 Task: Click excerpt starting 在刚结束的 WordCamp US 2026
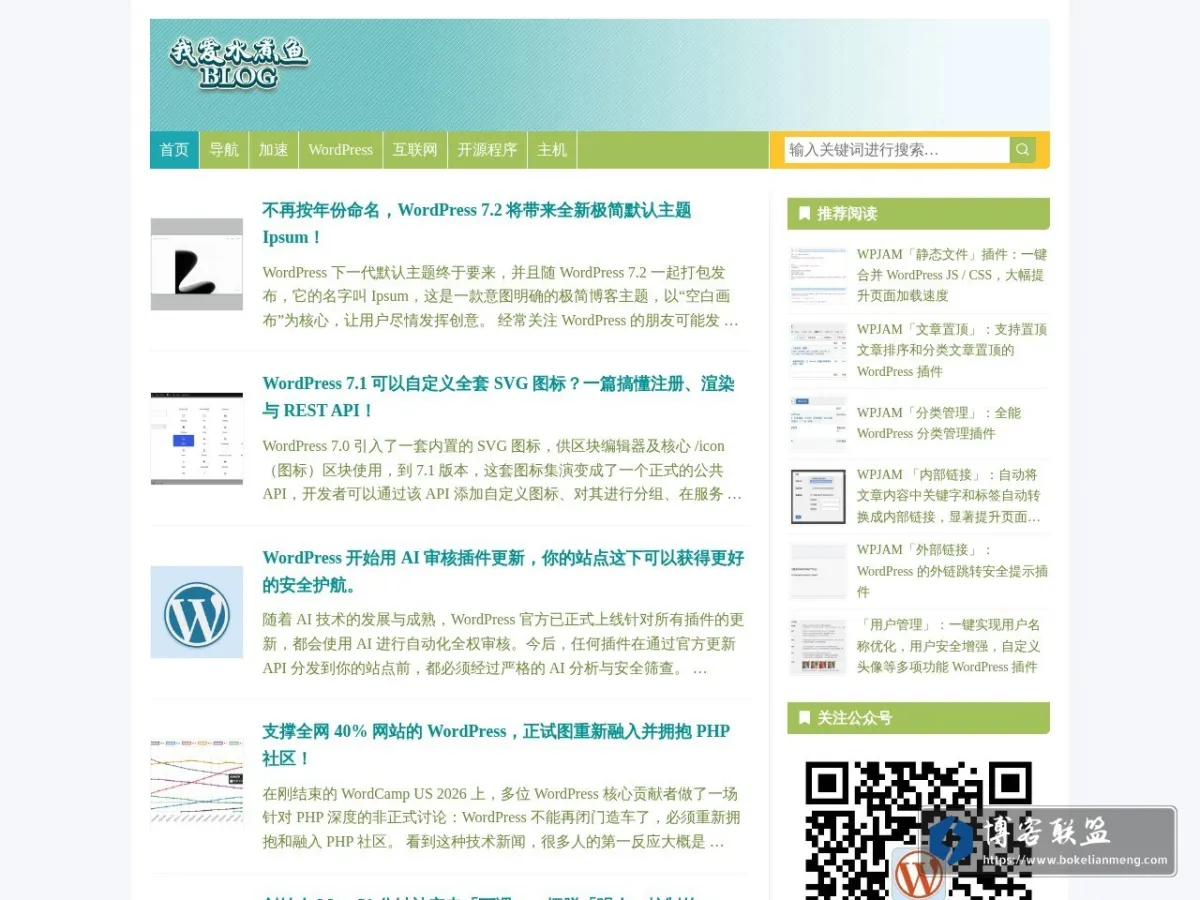pyautogui.click(x=501, y=817)
